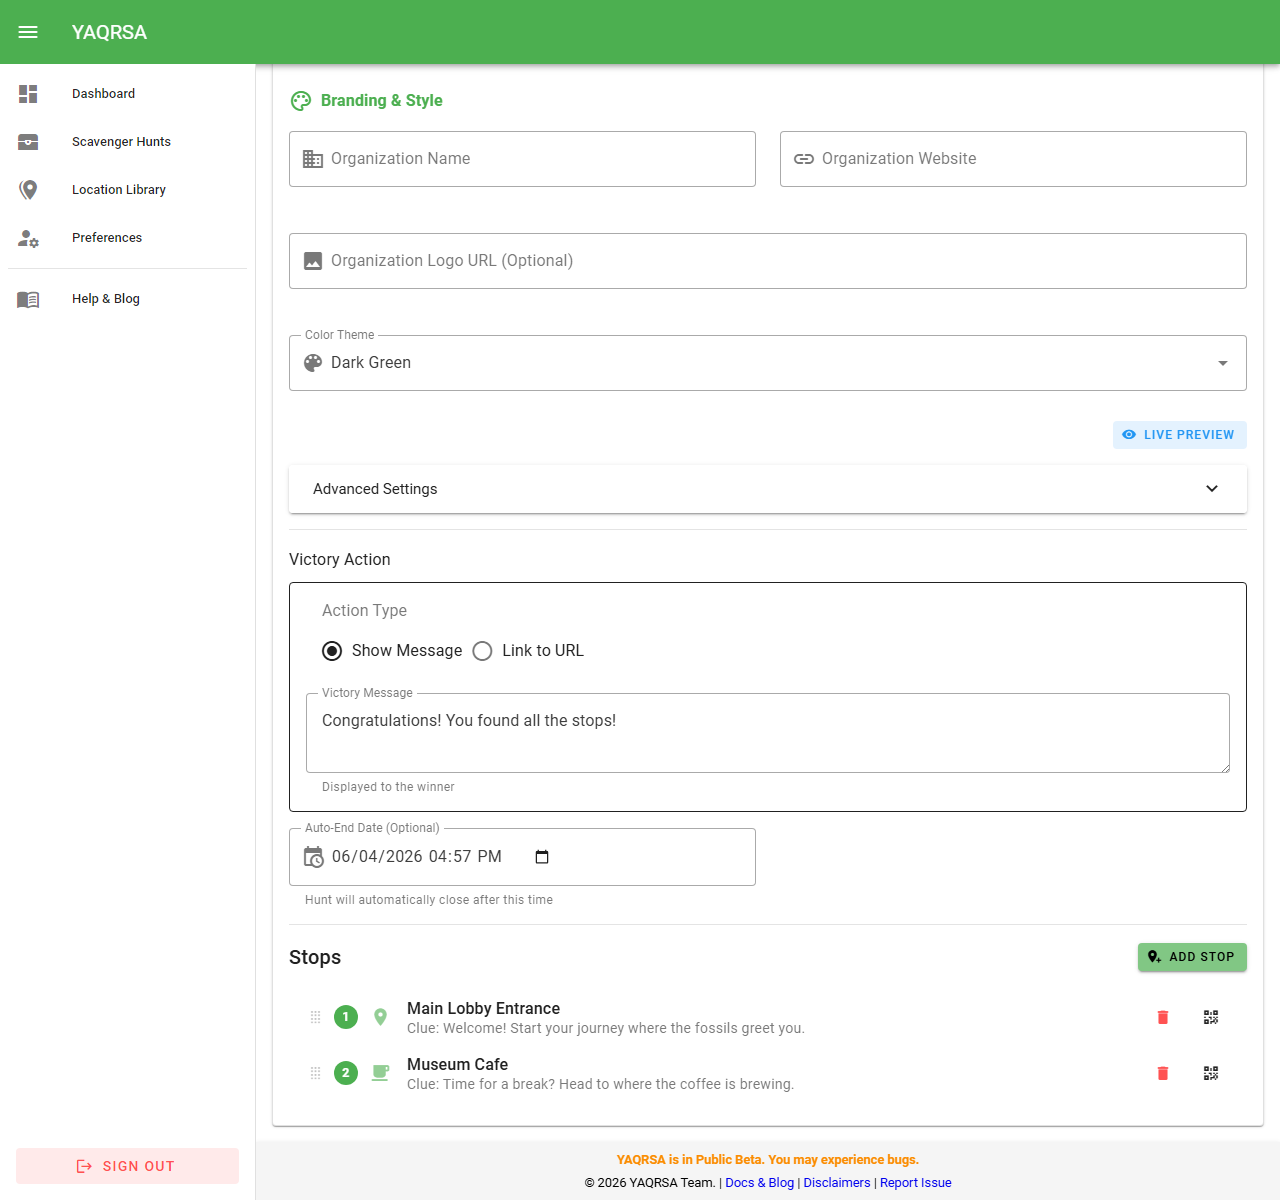Image resolution: width=1280 pixels, height=1200 pixels.
Task: Click the number 1 badge of first stop
Action: (x=346, y=1017)
